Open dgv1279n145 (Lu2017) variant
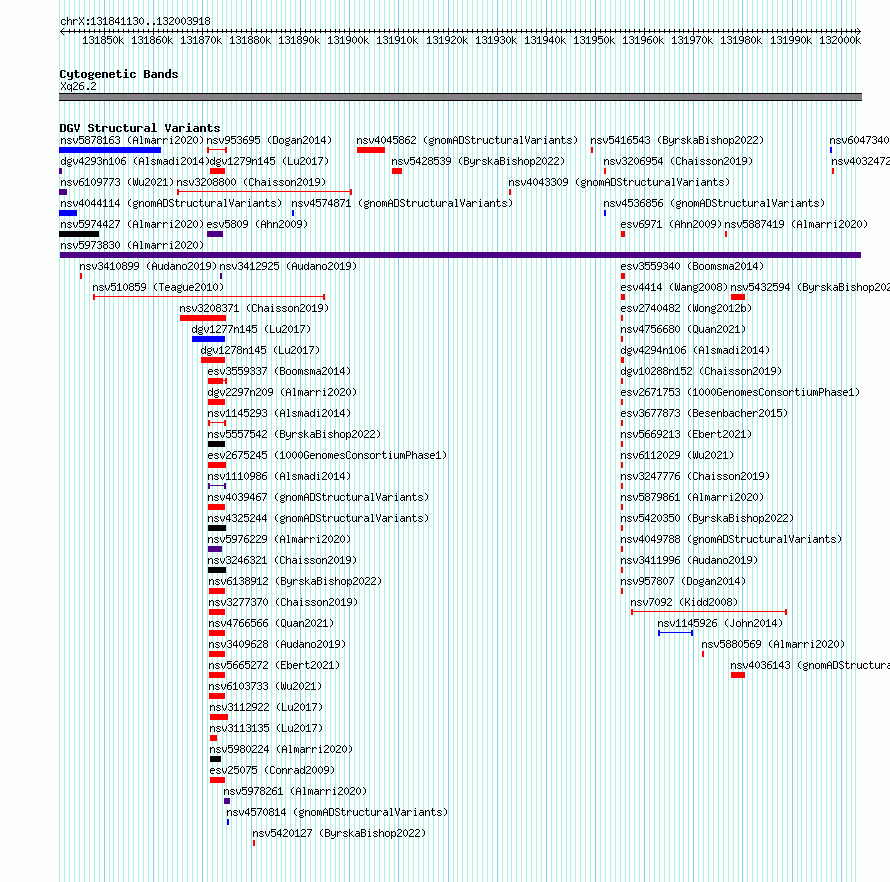 [x=269, y=161]
